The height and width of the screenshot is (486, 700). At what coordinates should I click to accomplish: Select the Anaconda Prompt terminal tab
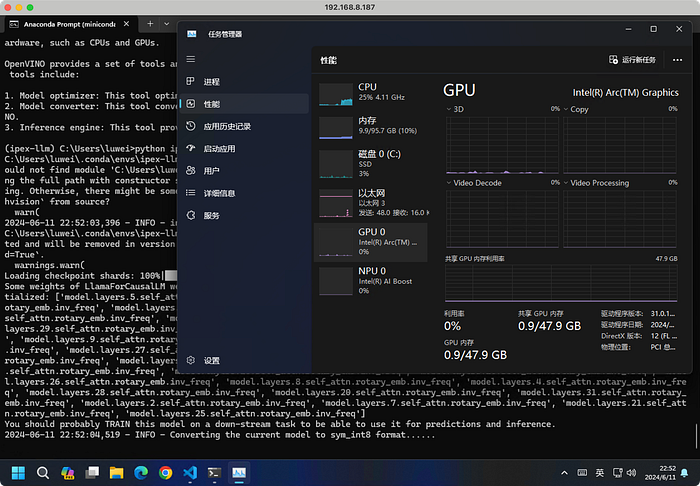(69, 24)
